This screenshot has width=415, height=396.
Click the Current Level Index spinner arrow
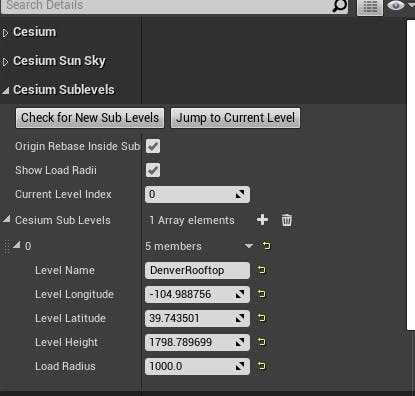click(x=240, y=194)
